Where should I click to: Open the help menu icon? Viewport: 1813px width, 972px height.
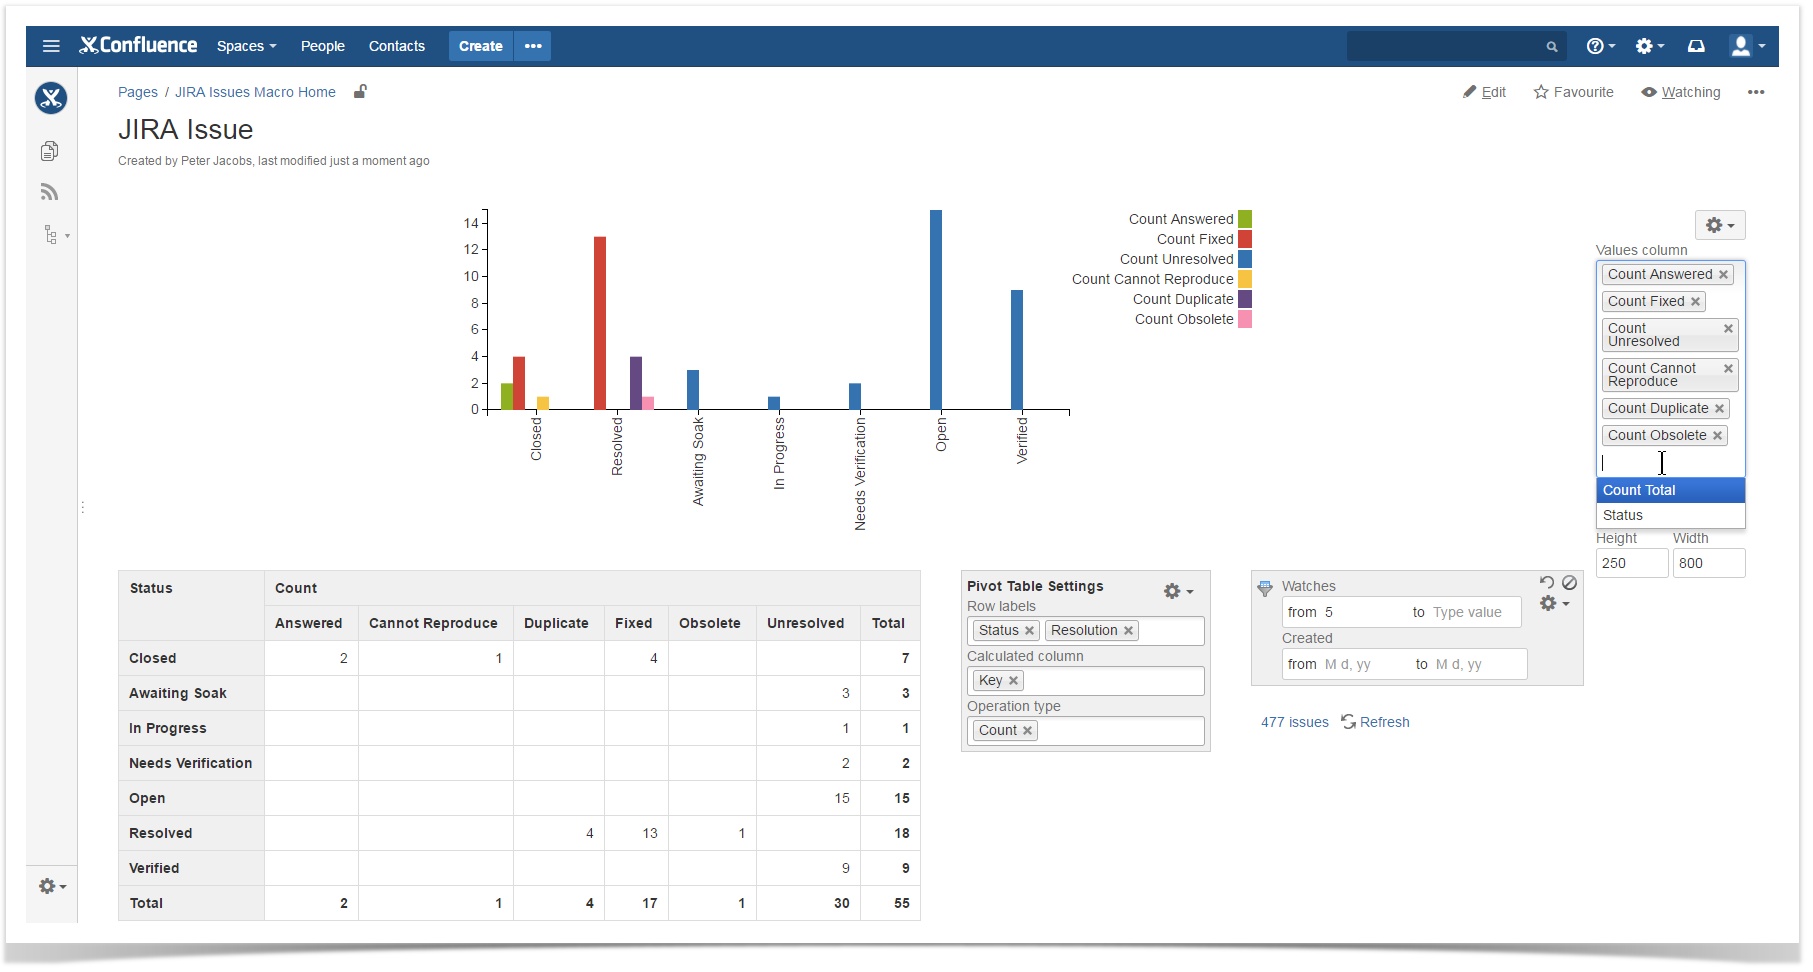point(1600,46)
